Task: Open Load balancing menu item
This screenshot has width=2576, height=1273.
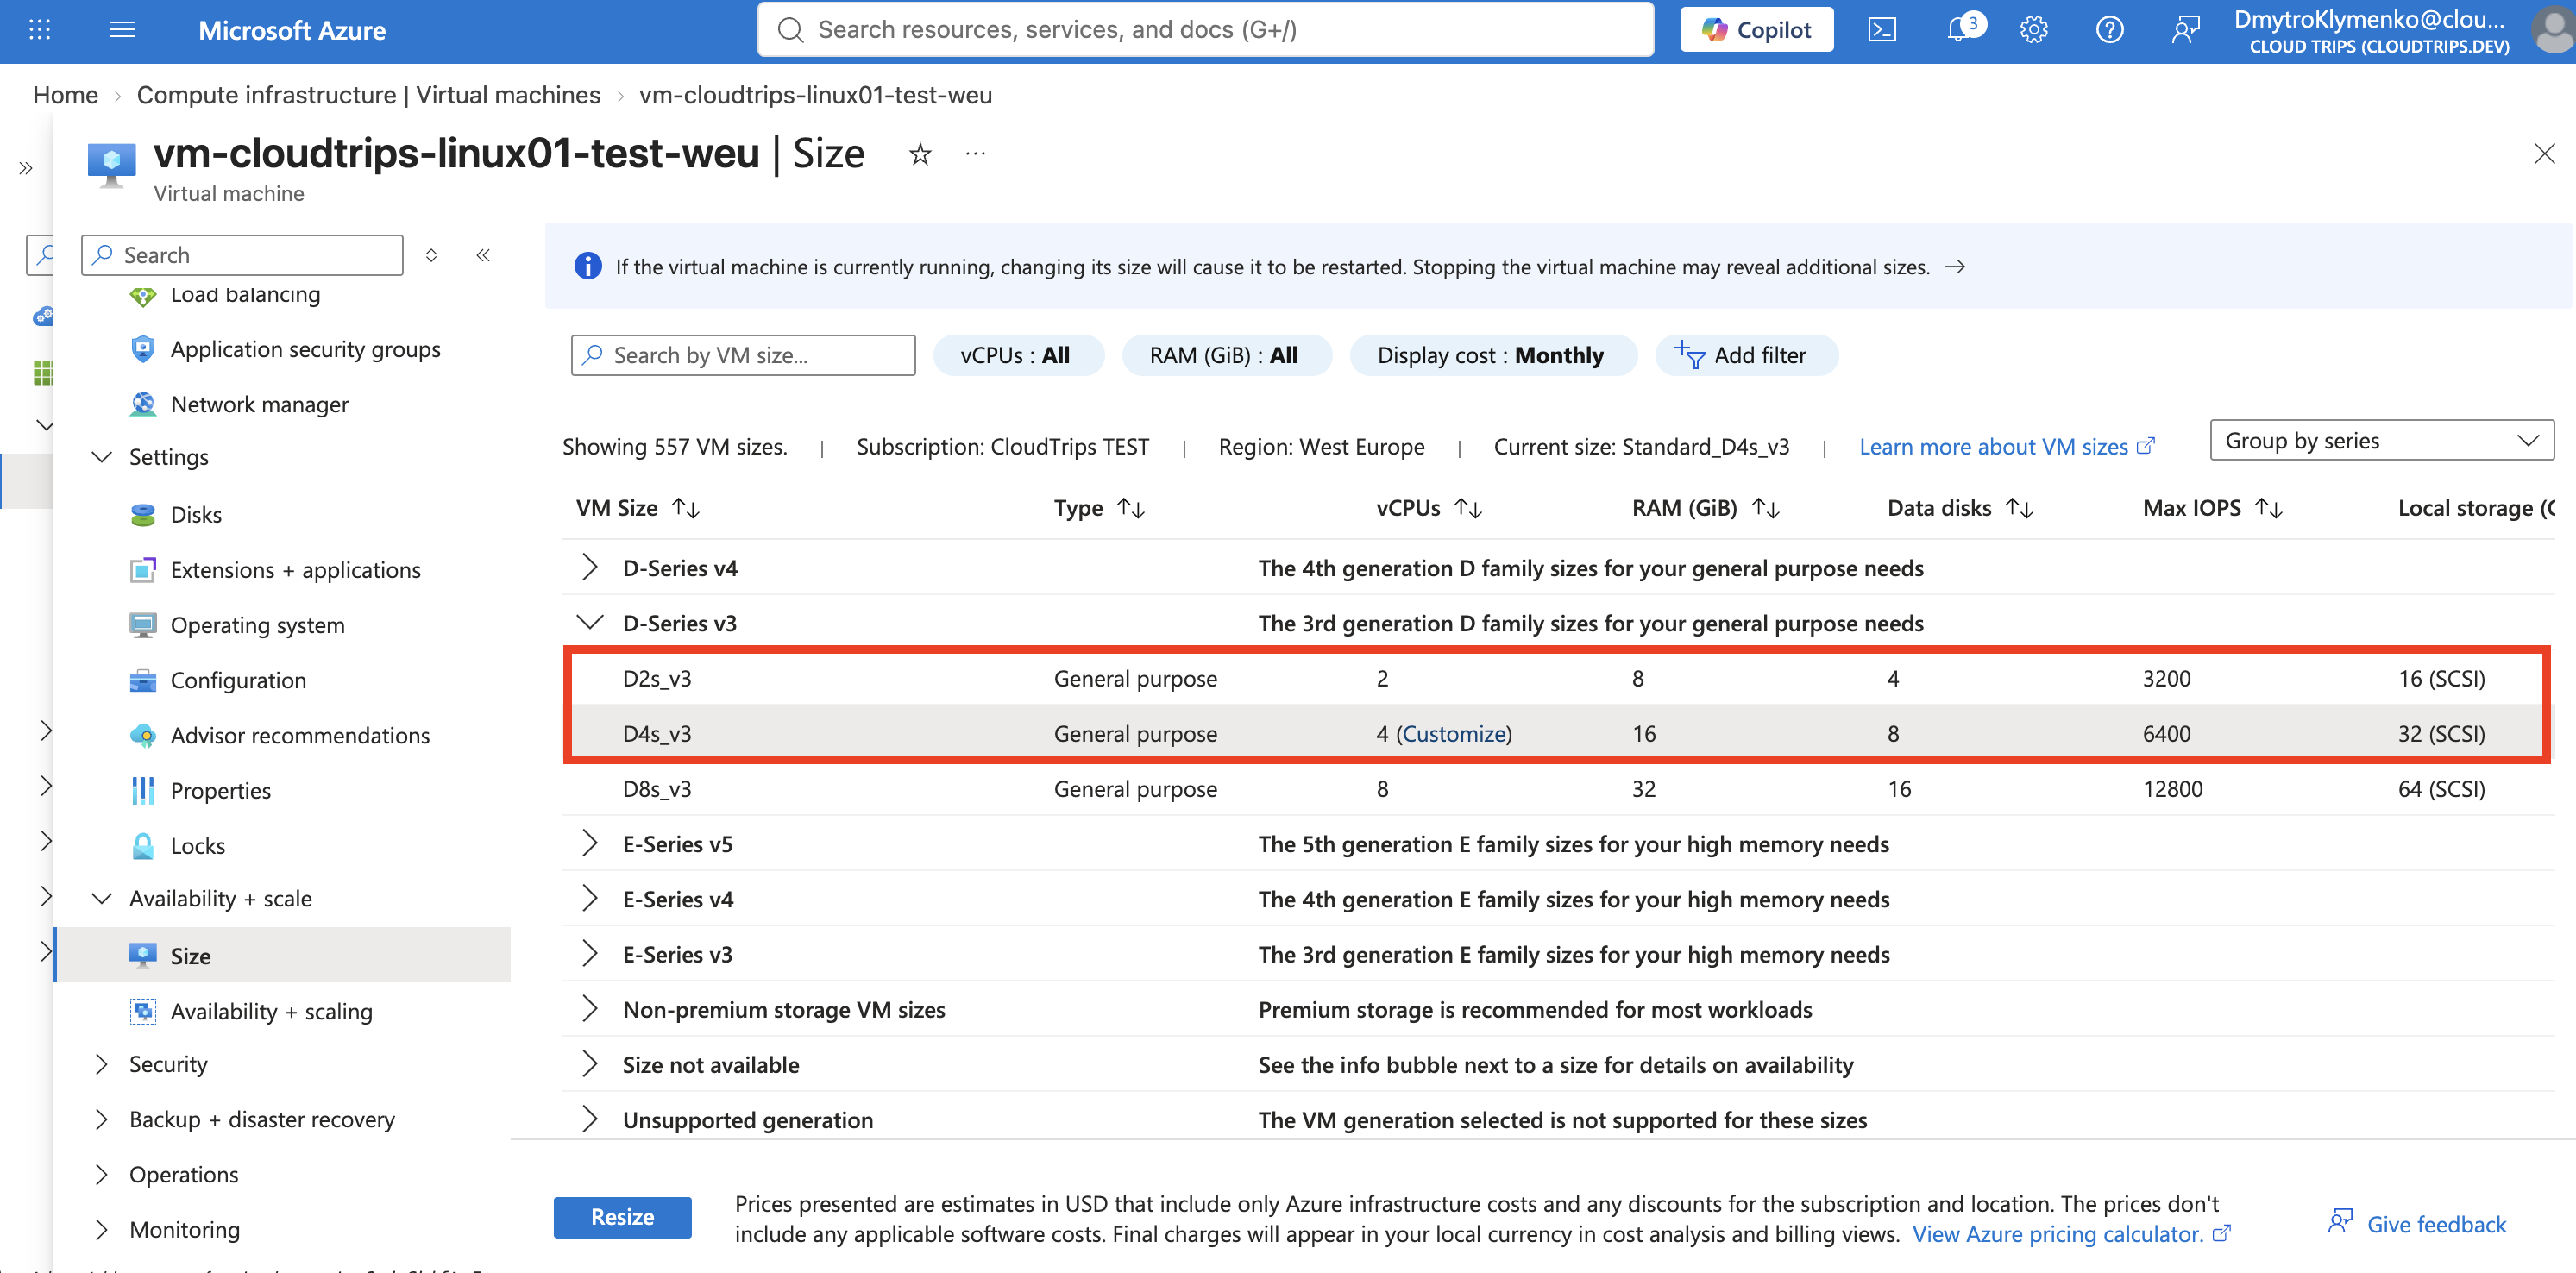Action: [246, 294]
